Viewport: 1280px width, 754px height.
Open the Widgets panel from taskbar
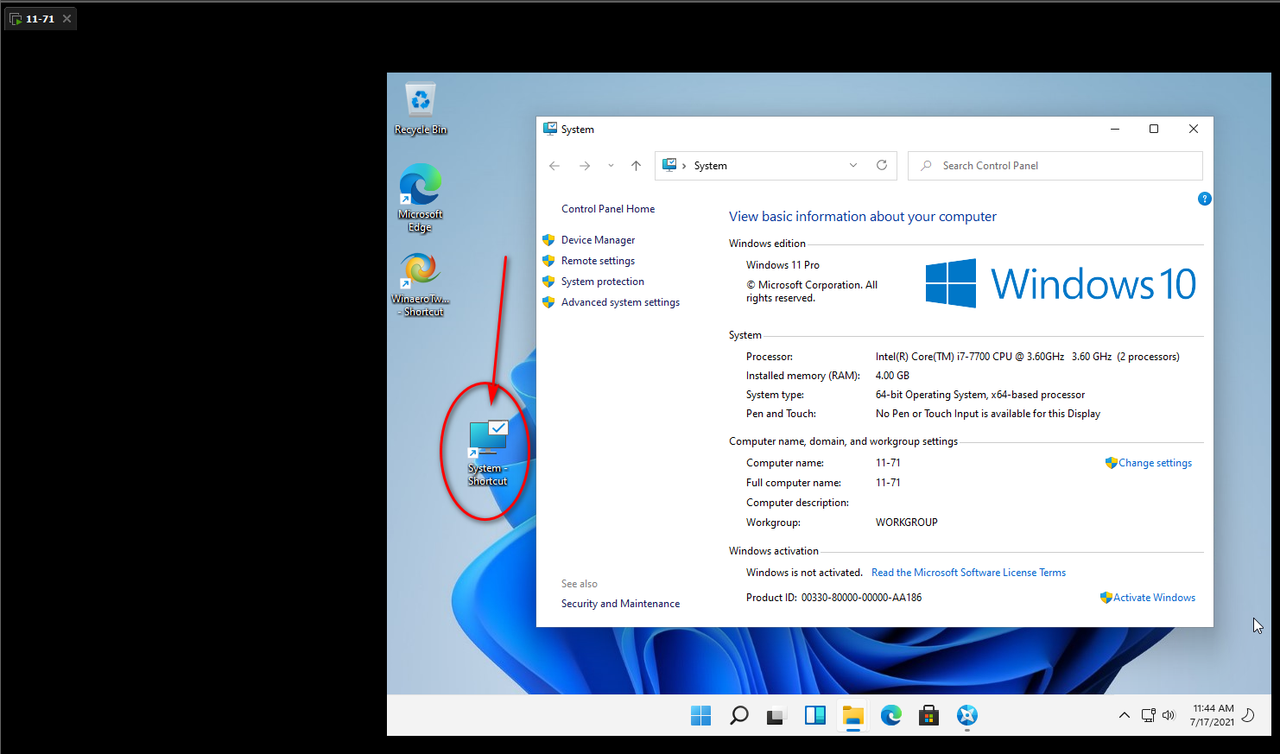click(815, 715)
